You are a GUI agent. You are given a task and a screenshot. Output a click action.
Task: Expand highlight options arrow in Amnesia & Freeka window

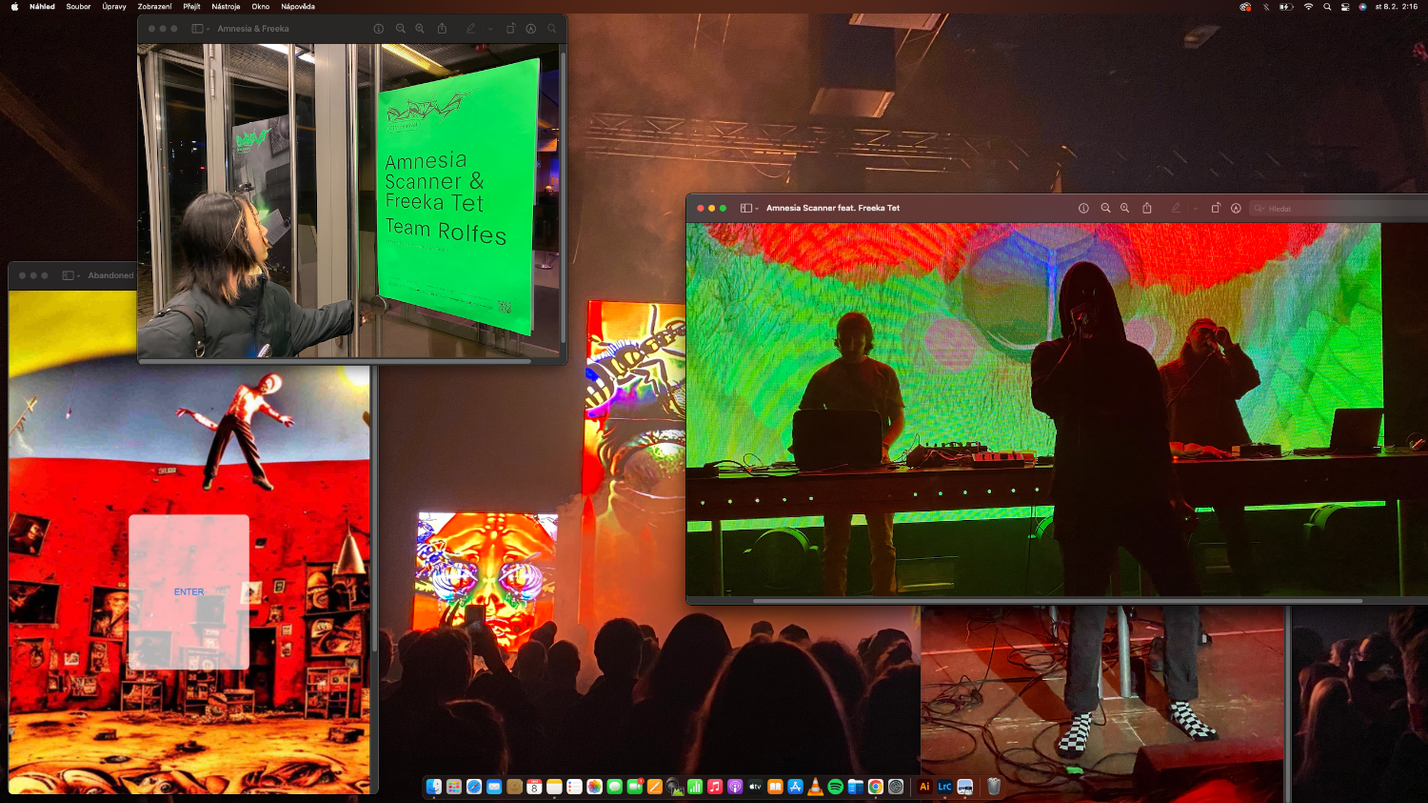click(x=490, y=29)
